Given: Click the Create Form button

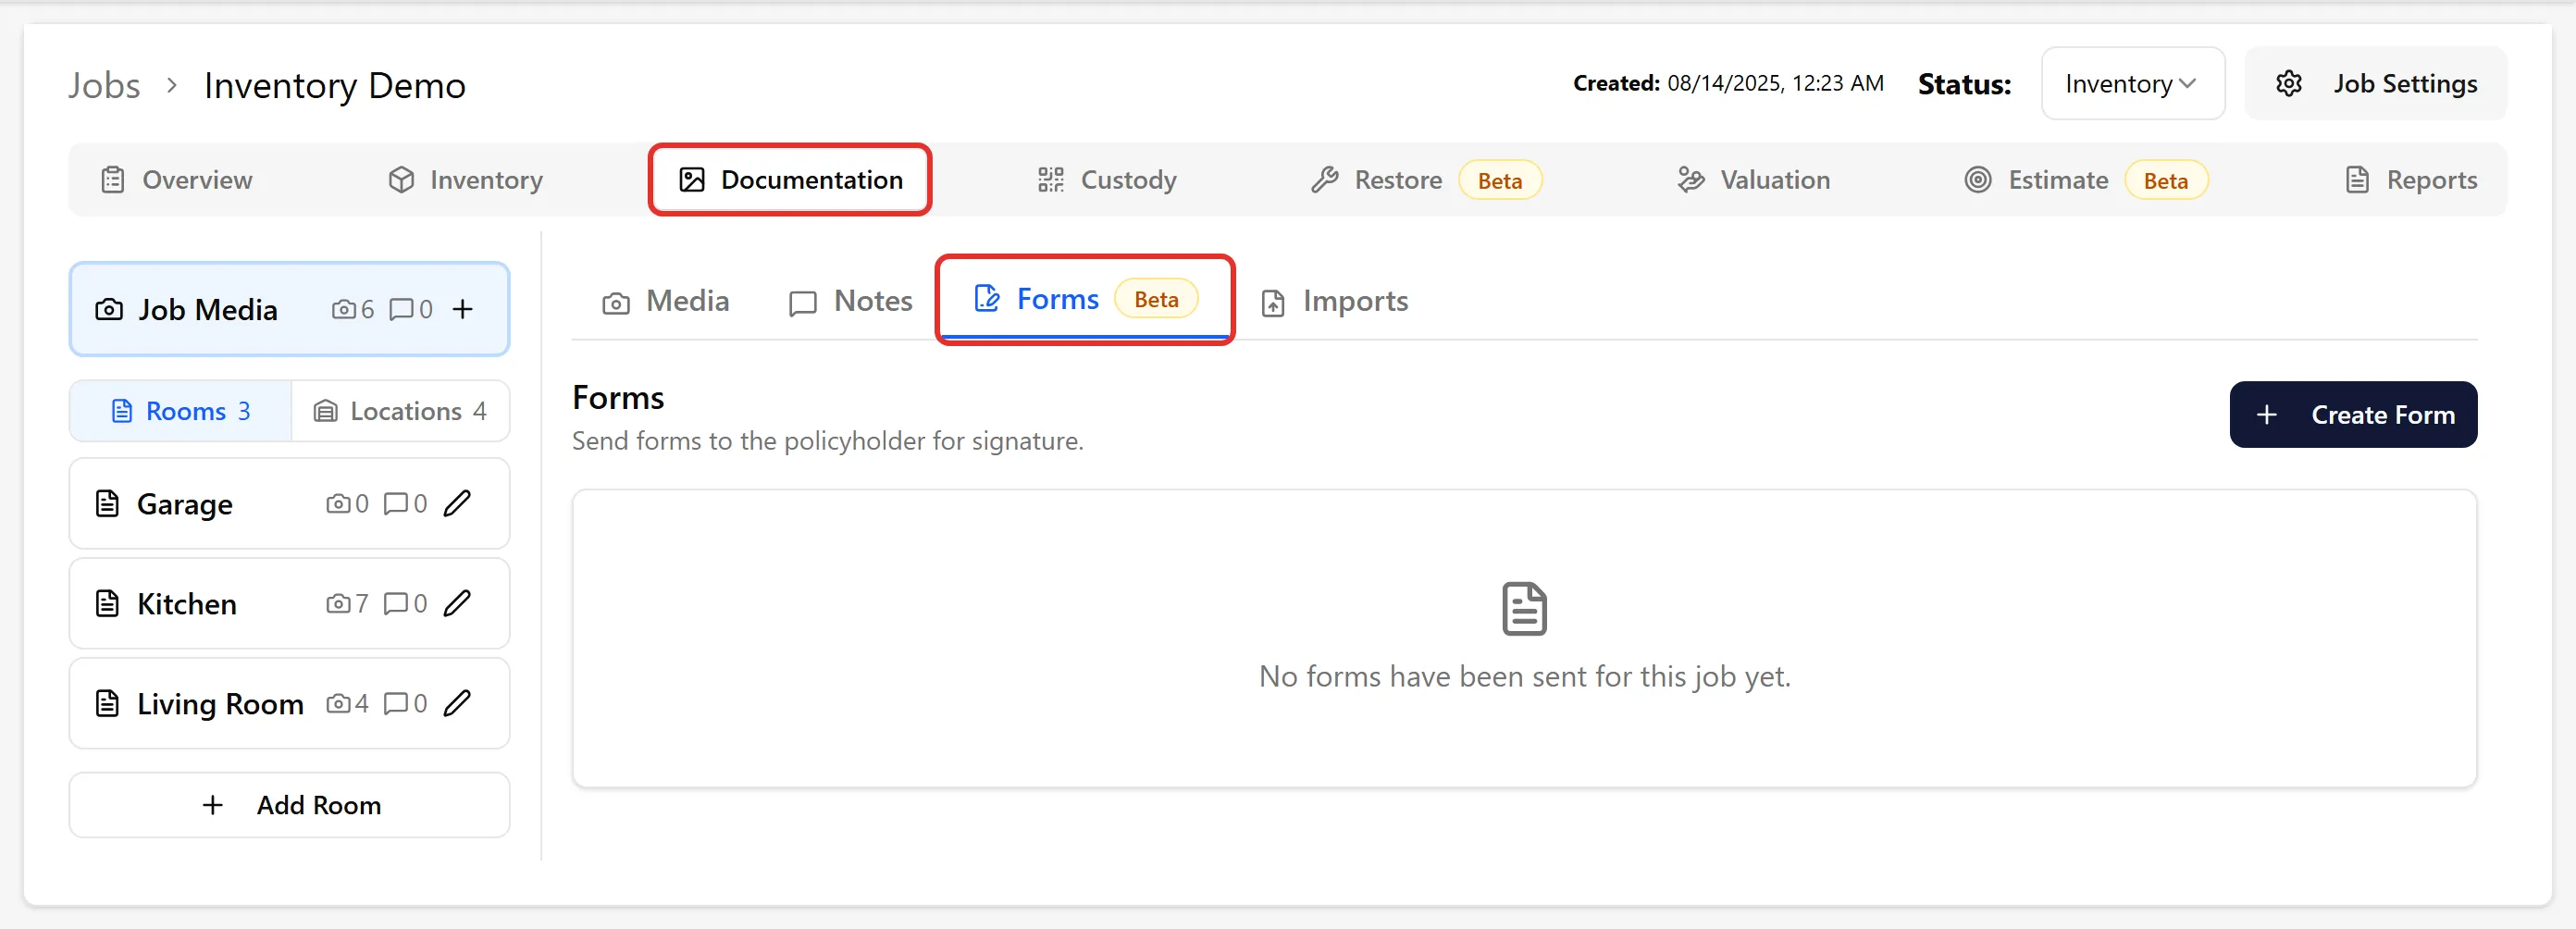Looking at the screenshot, I should click(2353, 414).
